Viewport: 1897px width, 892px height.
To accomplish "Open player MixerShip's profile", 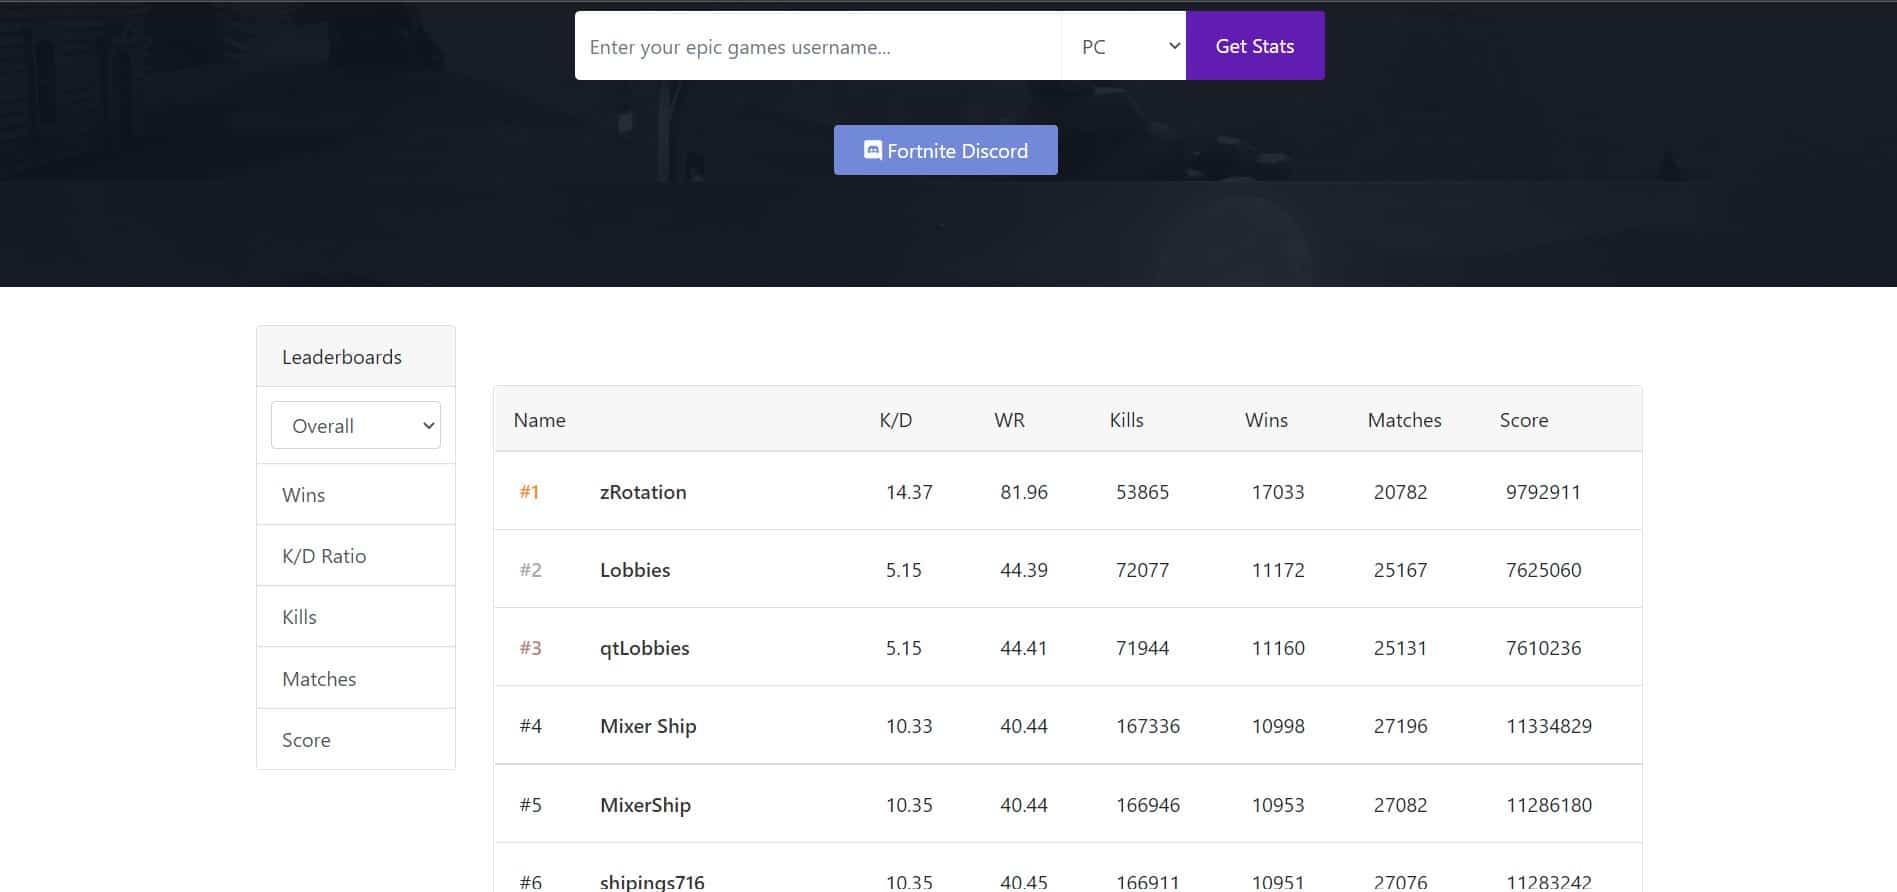I will coord(645,805).
